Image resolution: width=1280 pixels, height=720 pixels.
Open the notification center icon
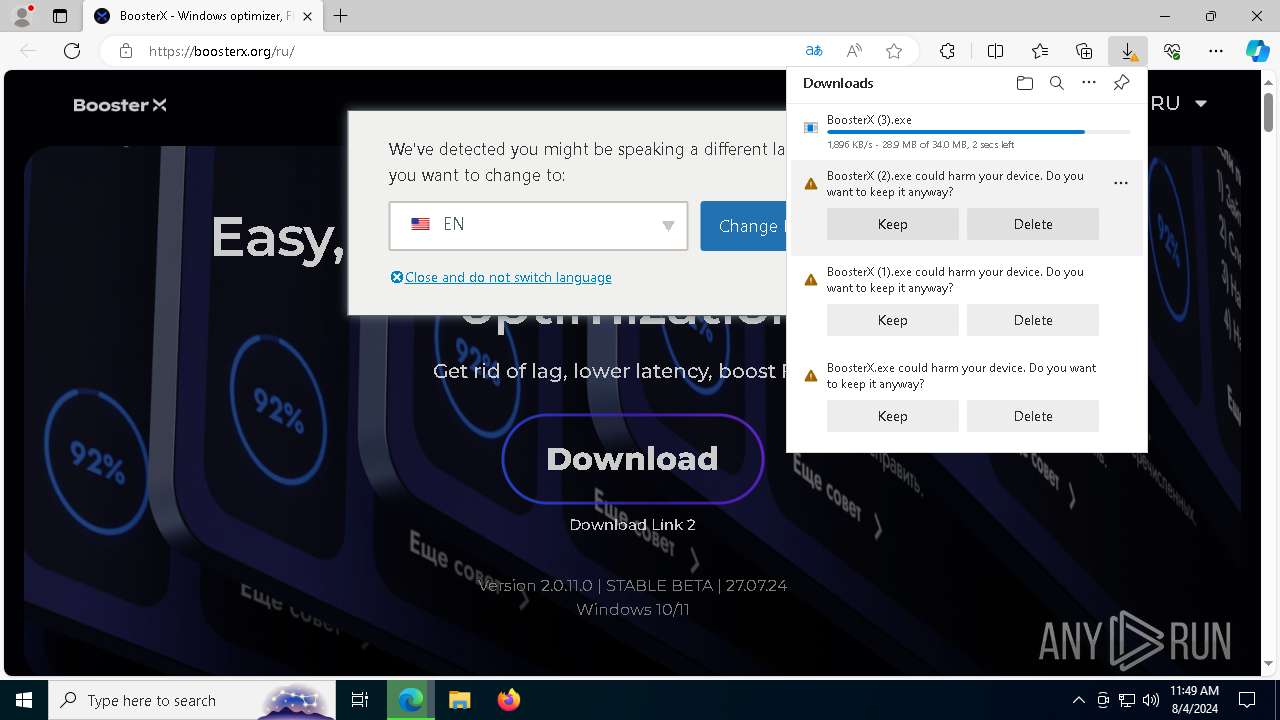1247,700
